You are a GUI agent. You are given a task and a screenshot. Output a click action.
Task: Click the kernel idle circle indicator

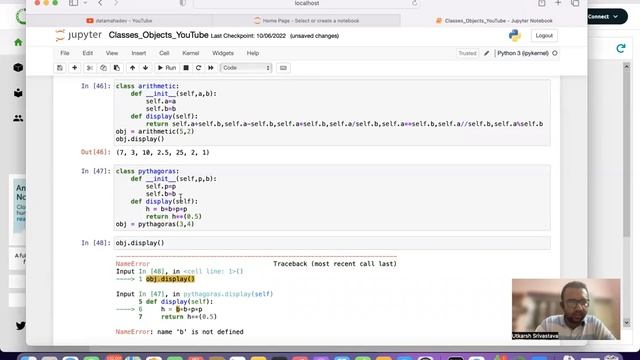pos(555,53)
